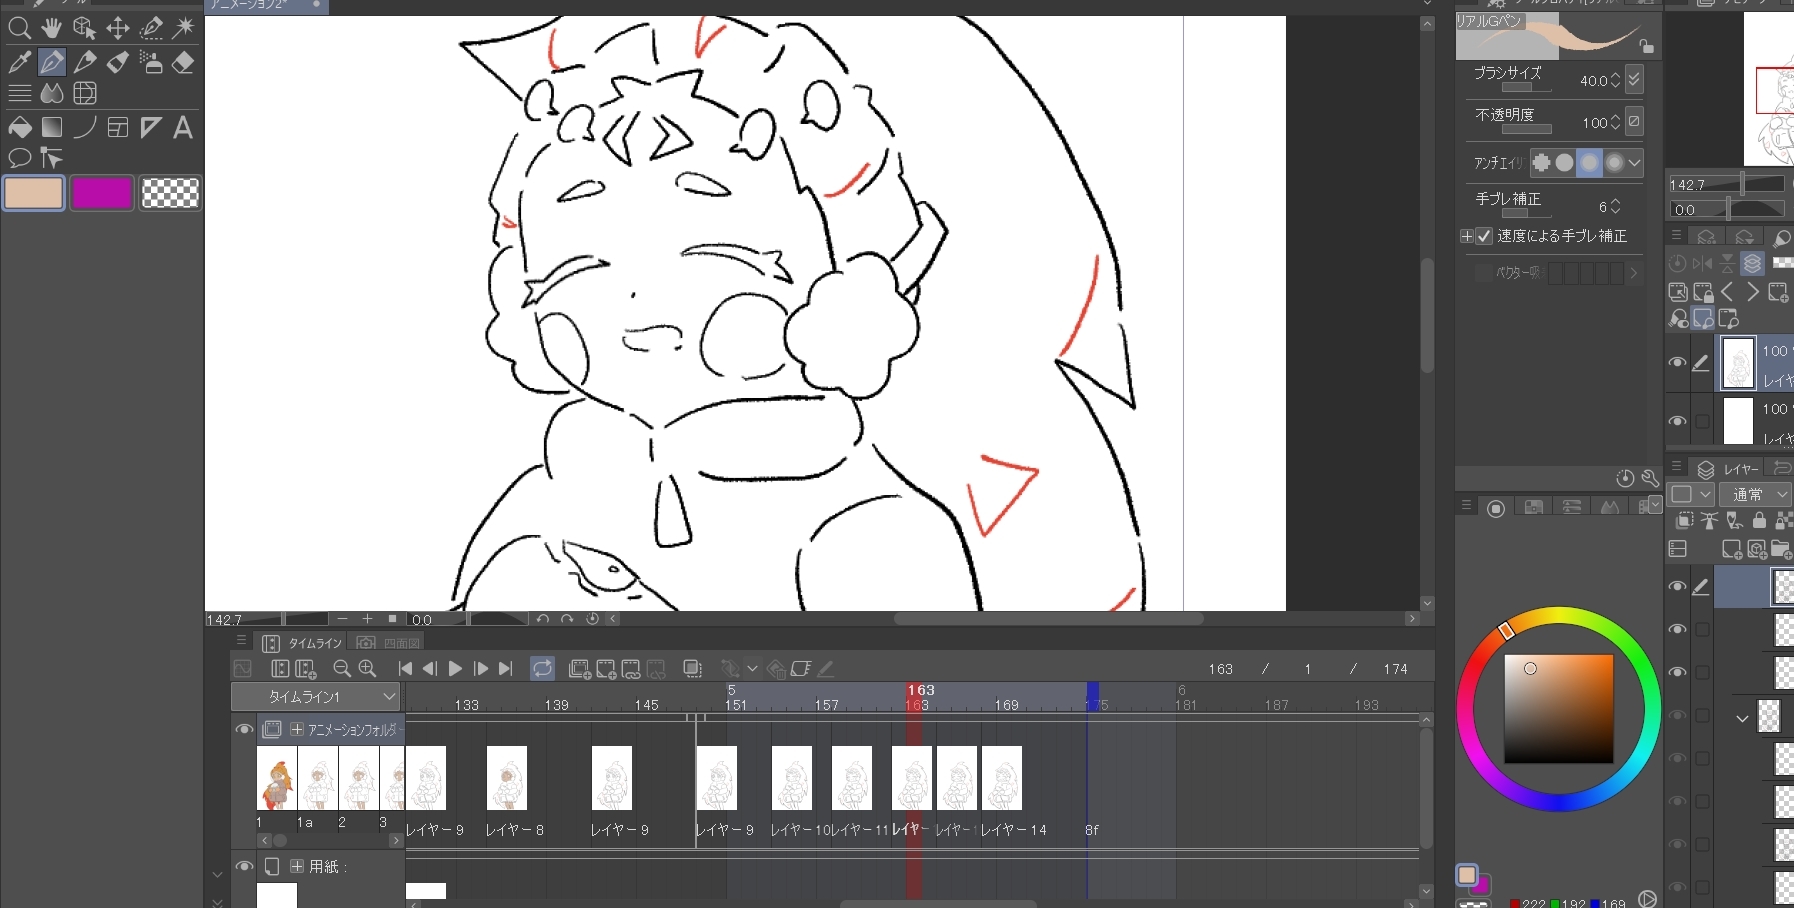Uncheck the 速度による手ブレ補正 checkbox
The image size is (1794, 908).
point(1484,237)
